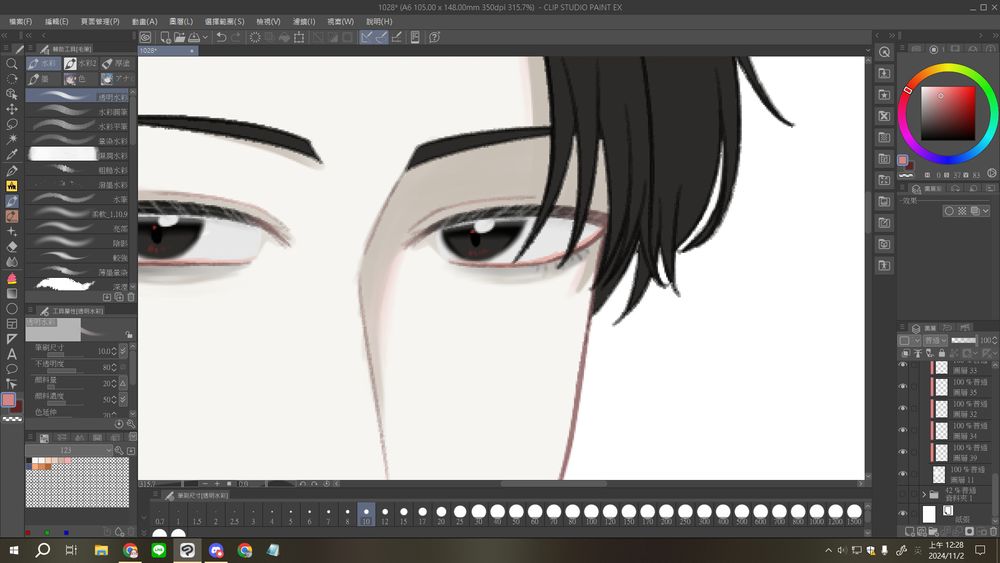Select the Auto select magic wand tool
Screen dimensions: 1000x563
pos(11,140)
